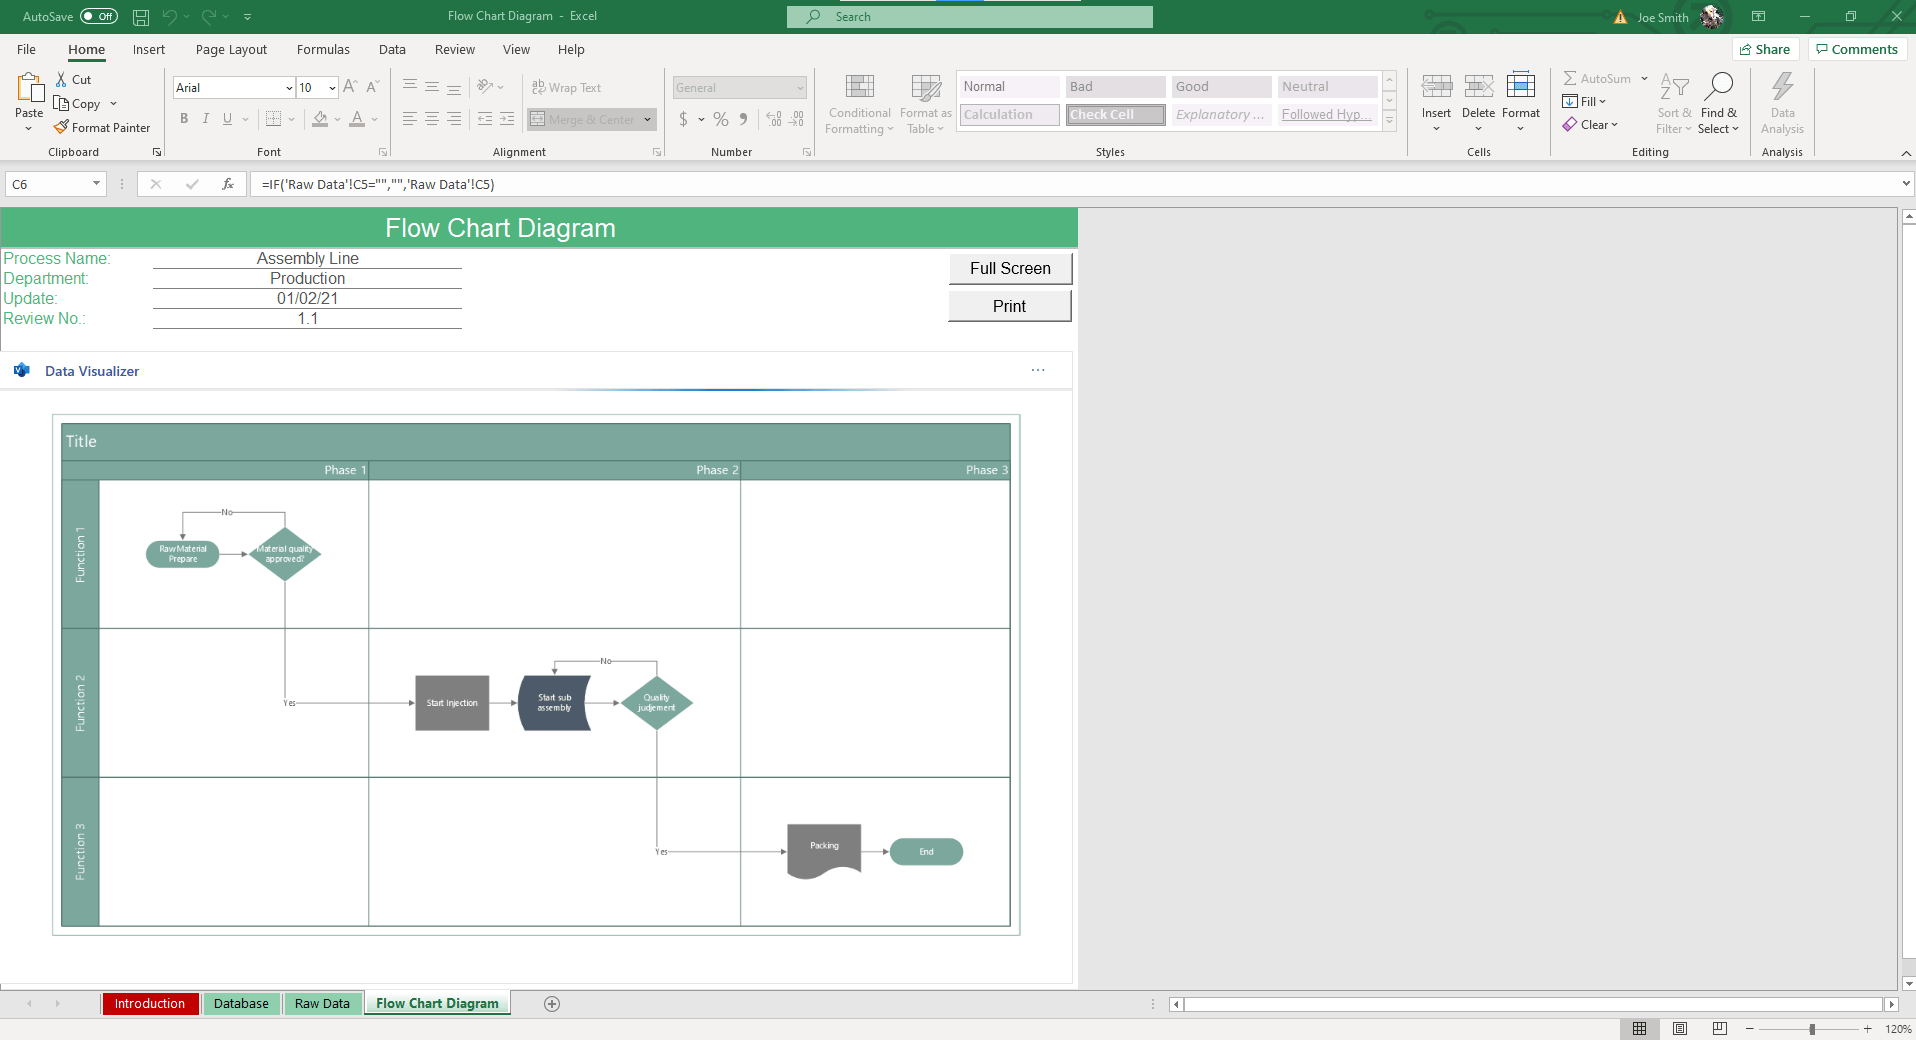Click the Format Painter icon
The width and height of the screenshot is (1916, 1040).
pos(61,128)
